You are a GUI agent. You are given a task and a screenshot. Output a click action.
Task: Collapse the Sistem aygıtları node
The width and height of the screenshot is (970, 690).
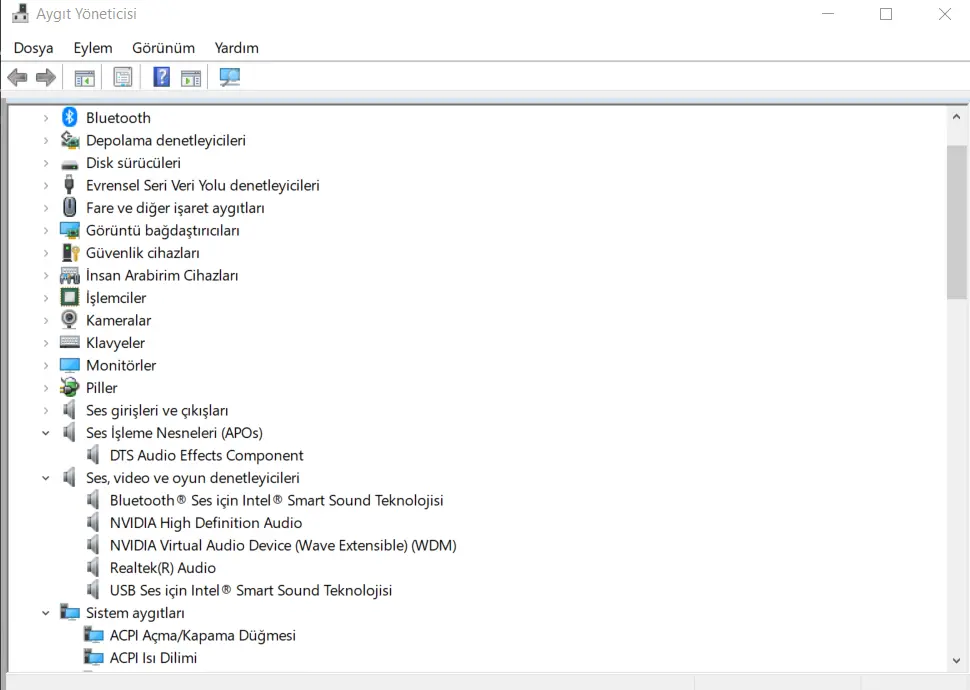[46, 613]
